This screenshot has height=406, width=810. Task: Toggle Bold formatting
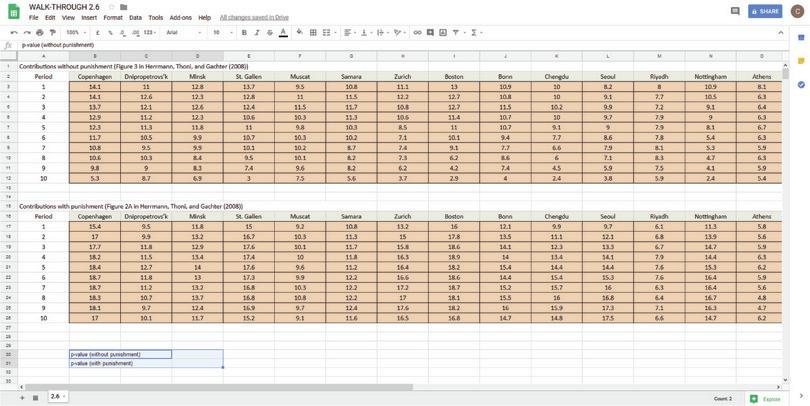click(244, 33)
